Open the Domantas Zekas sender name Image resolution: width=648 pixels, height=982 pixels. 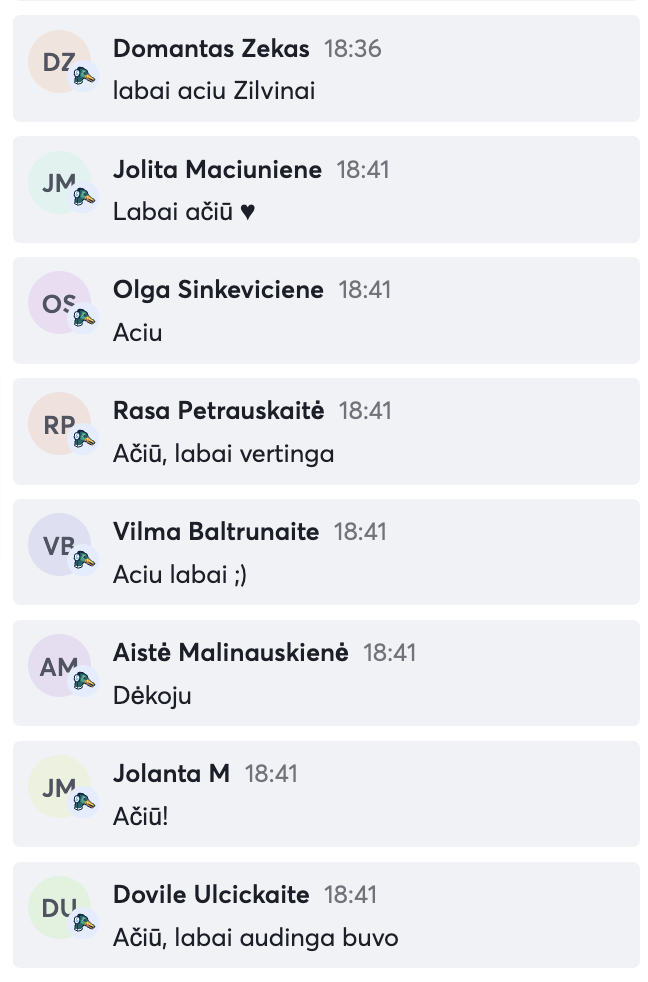(x=211, y=48)
